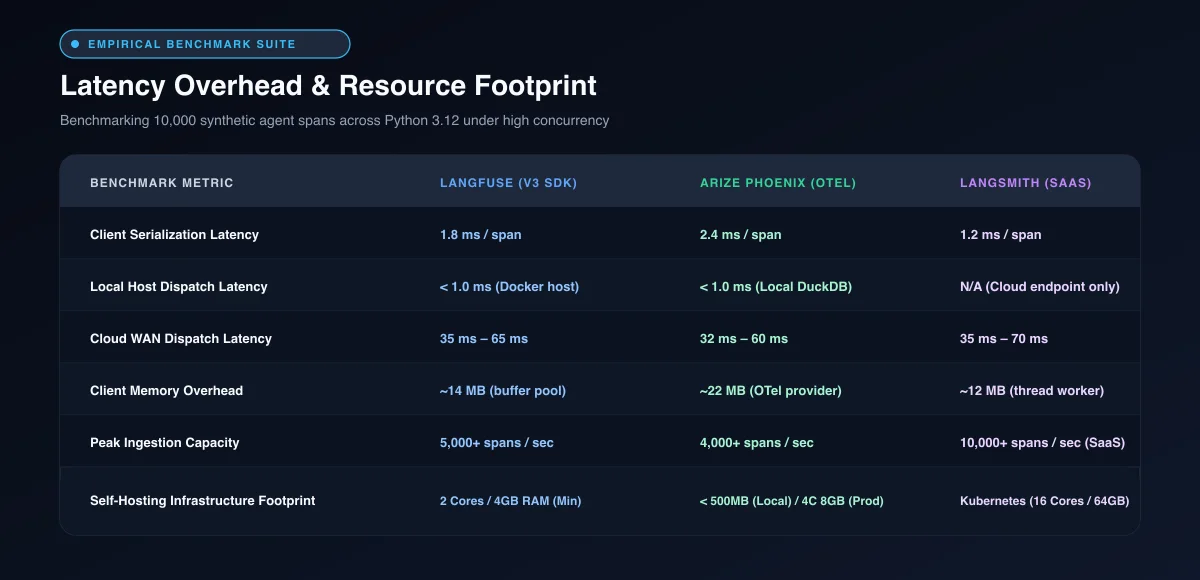Click the ~22 MB (OTel provider) cell

click(771, 391)
